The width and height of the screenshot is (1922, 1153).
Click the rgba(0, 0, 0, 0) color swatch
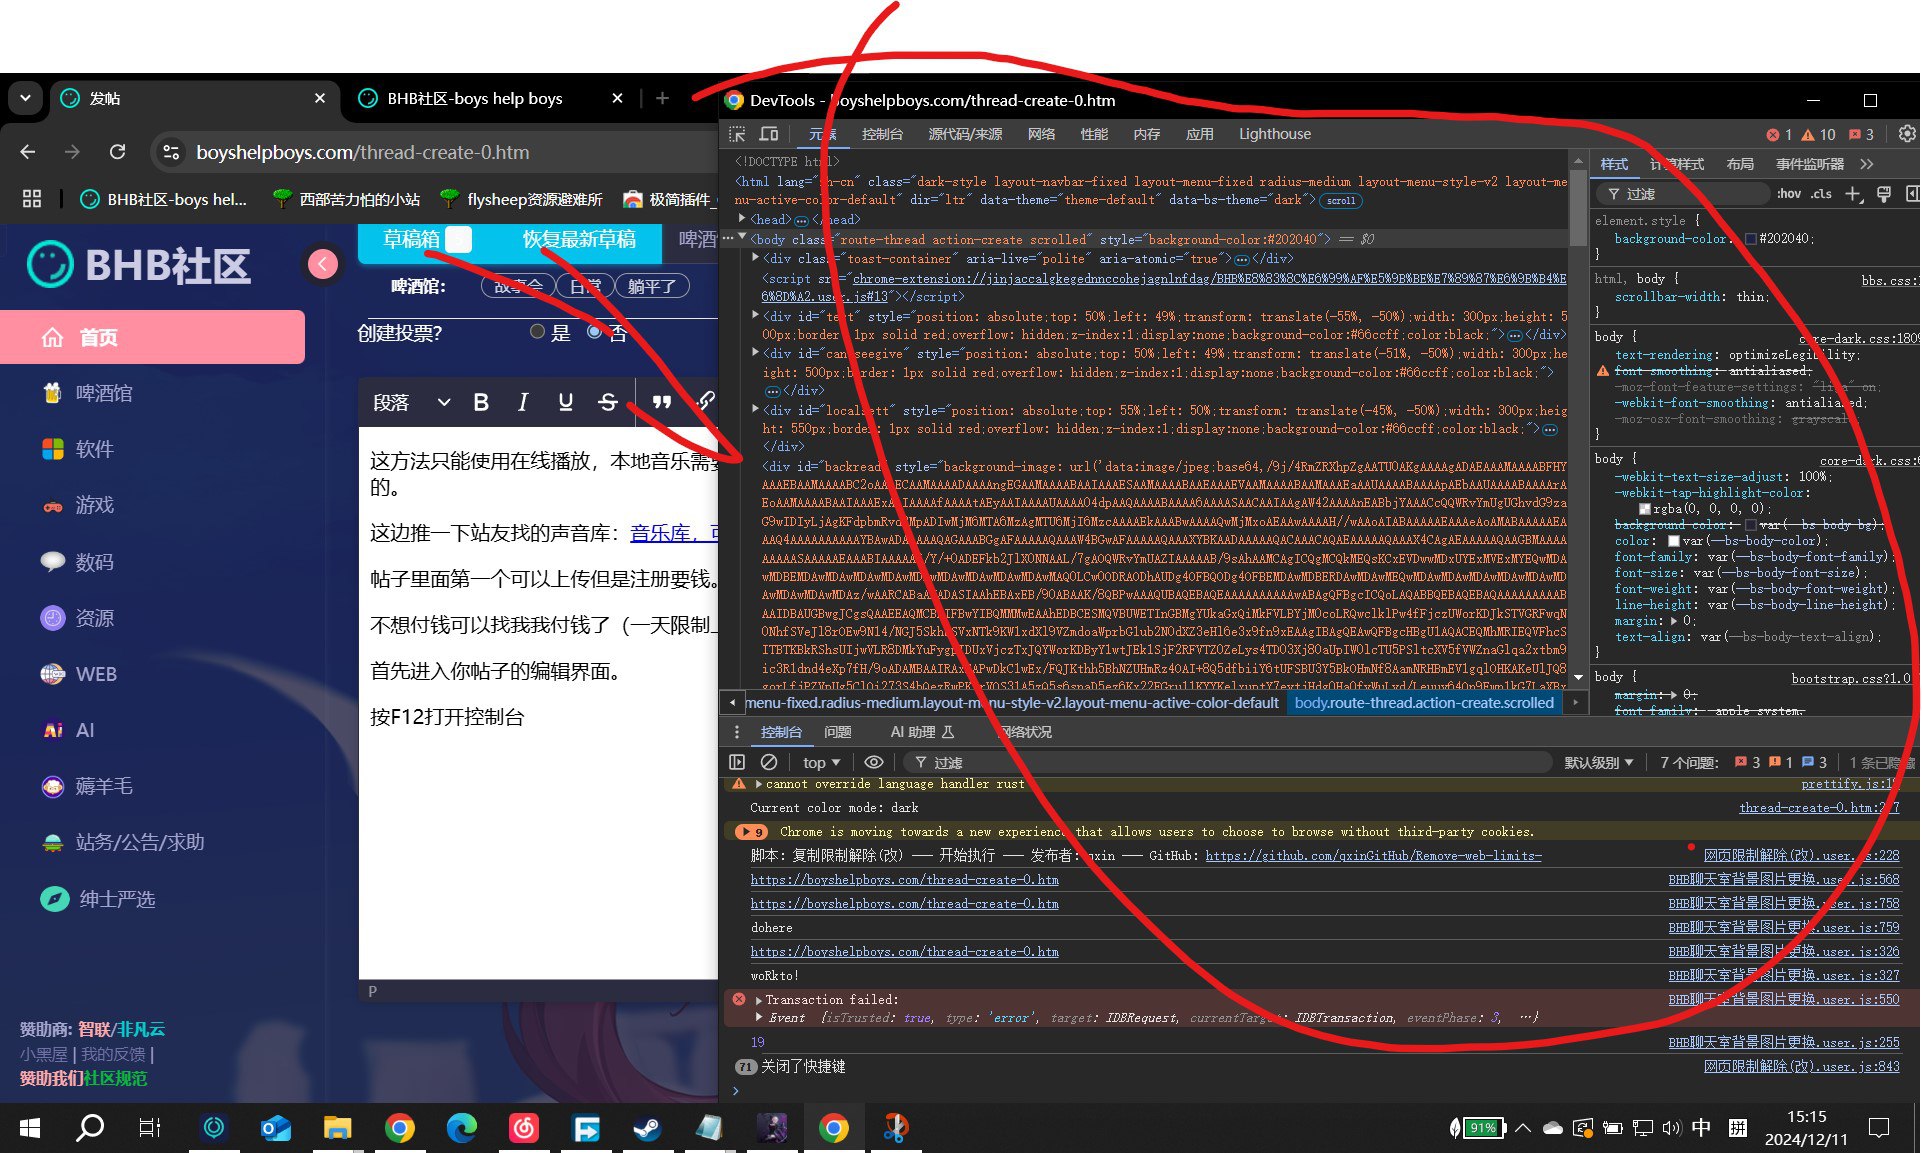point(1645,509)
